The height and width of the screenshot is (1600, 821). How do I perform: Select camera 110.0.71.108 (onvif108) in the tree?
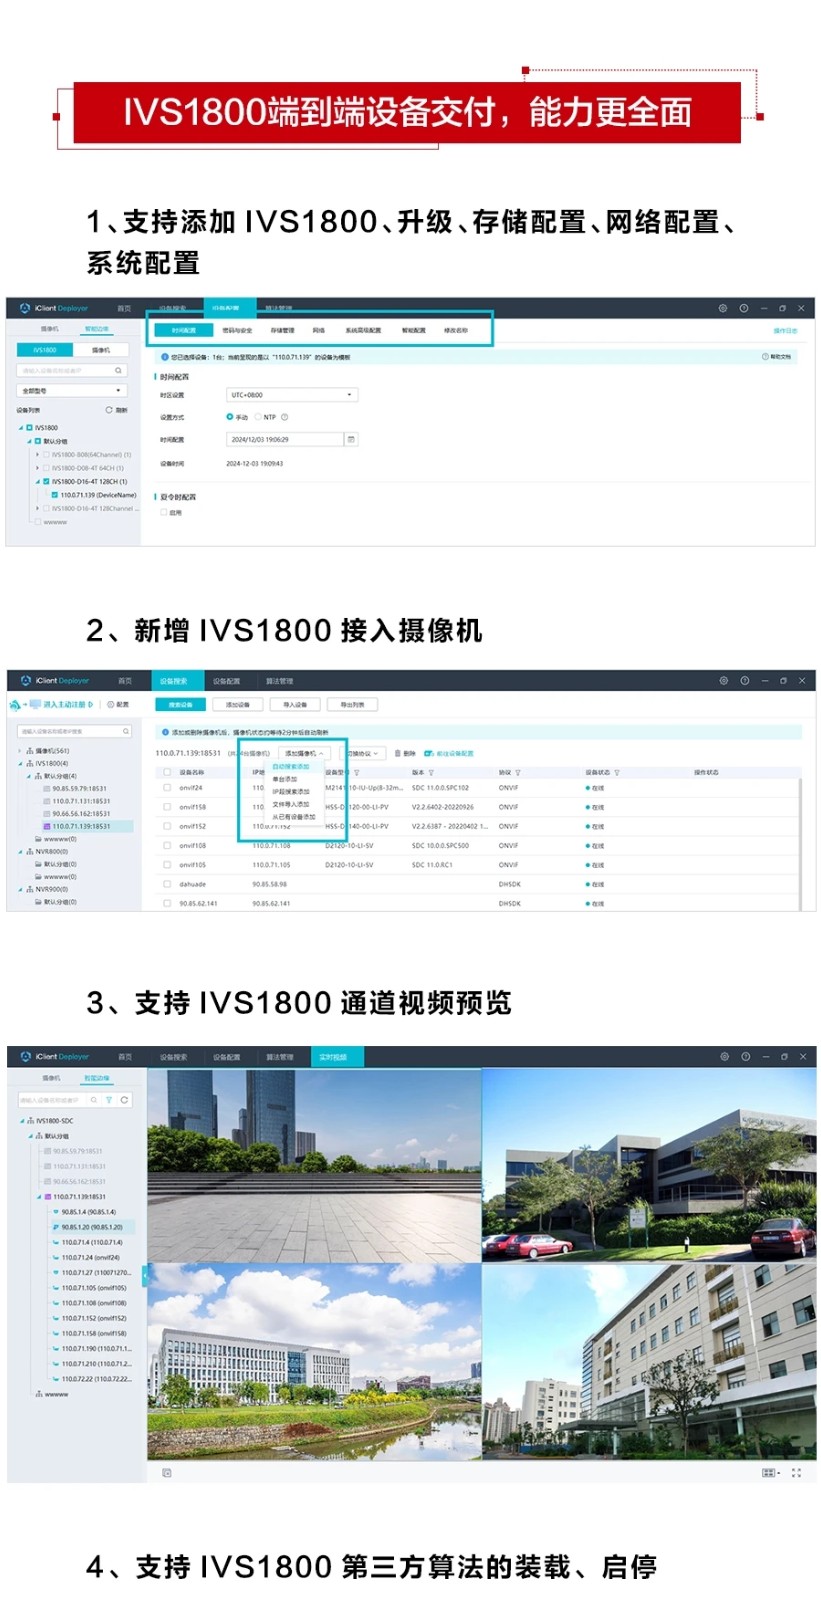[x=93, y=1303]
